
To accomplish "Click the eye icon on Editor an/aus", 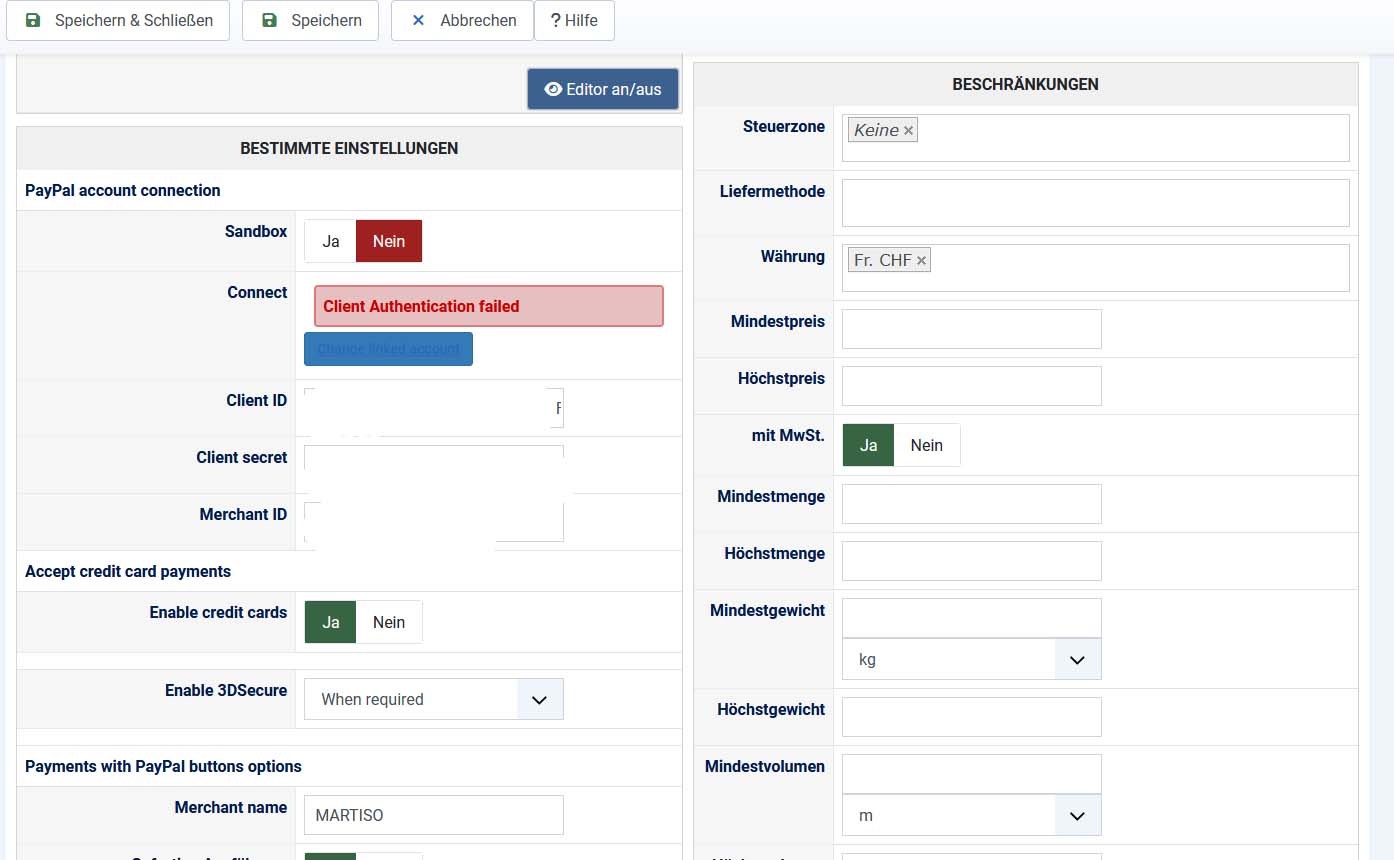I will (x=553, y=89).
